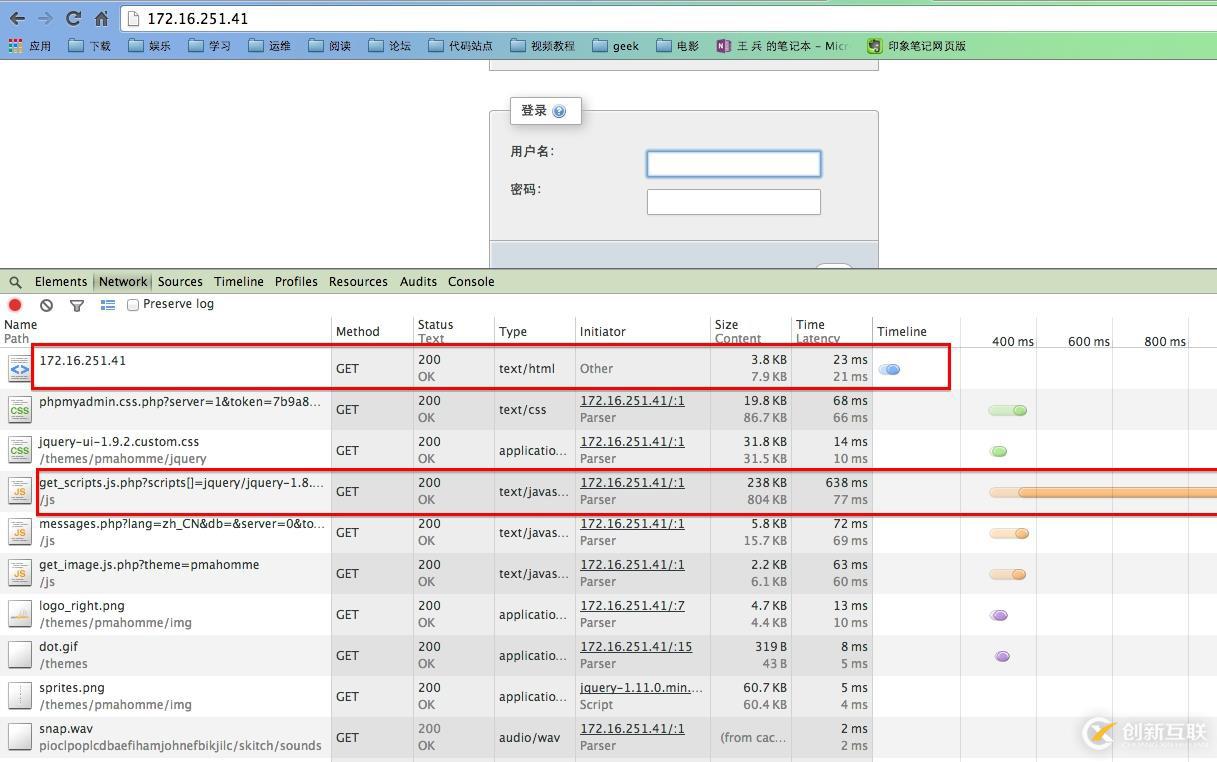Open the 视频教程 bookmark folder
This screenshot has width=1217, height=762.
click(543, 46)
